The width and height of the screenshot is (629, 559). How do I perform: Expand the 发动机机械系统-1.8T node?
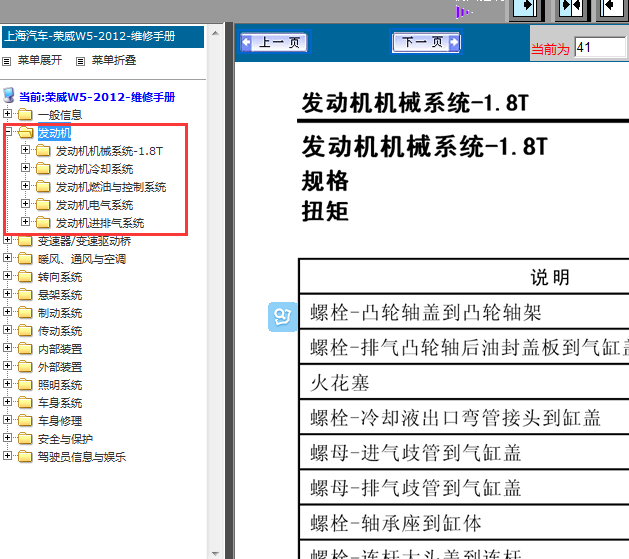click(x=25, y=150)
